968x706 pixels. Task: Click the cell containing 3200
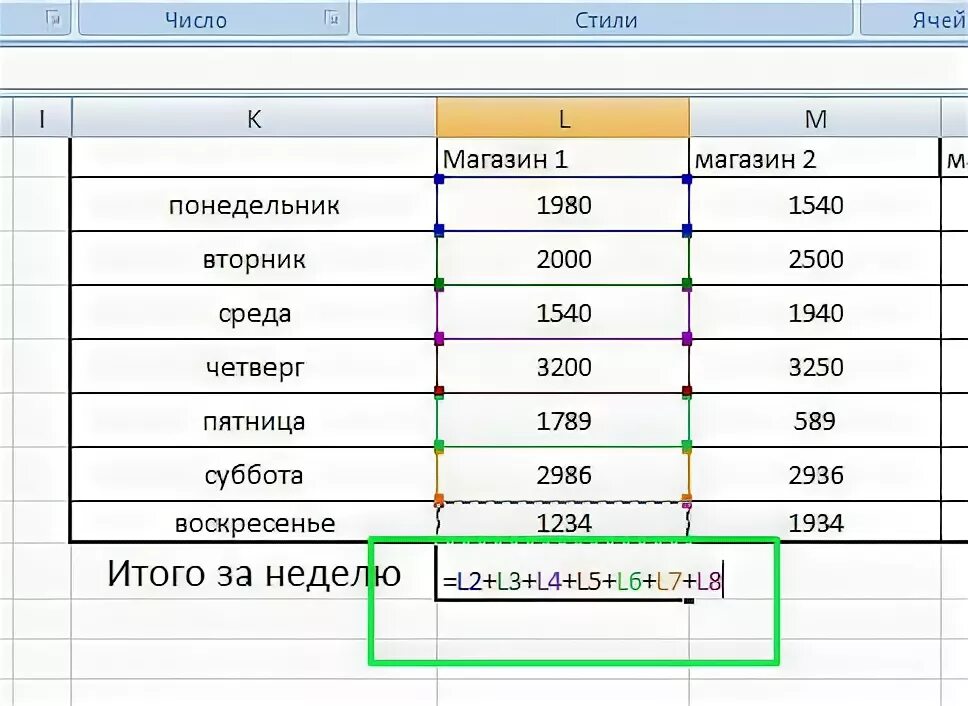(x=564, y=366)
